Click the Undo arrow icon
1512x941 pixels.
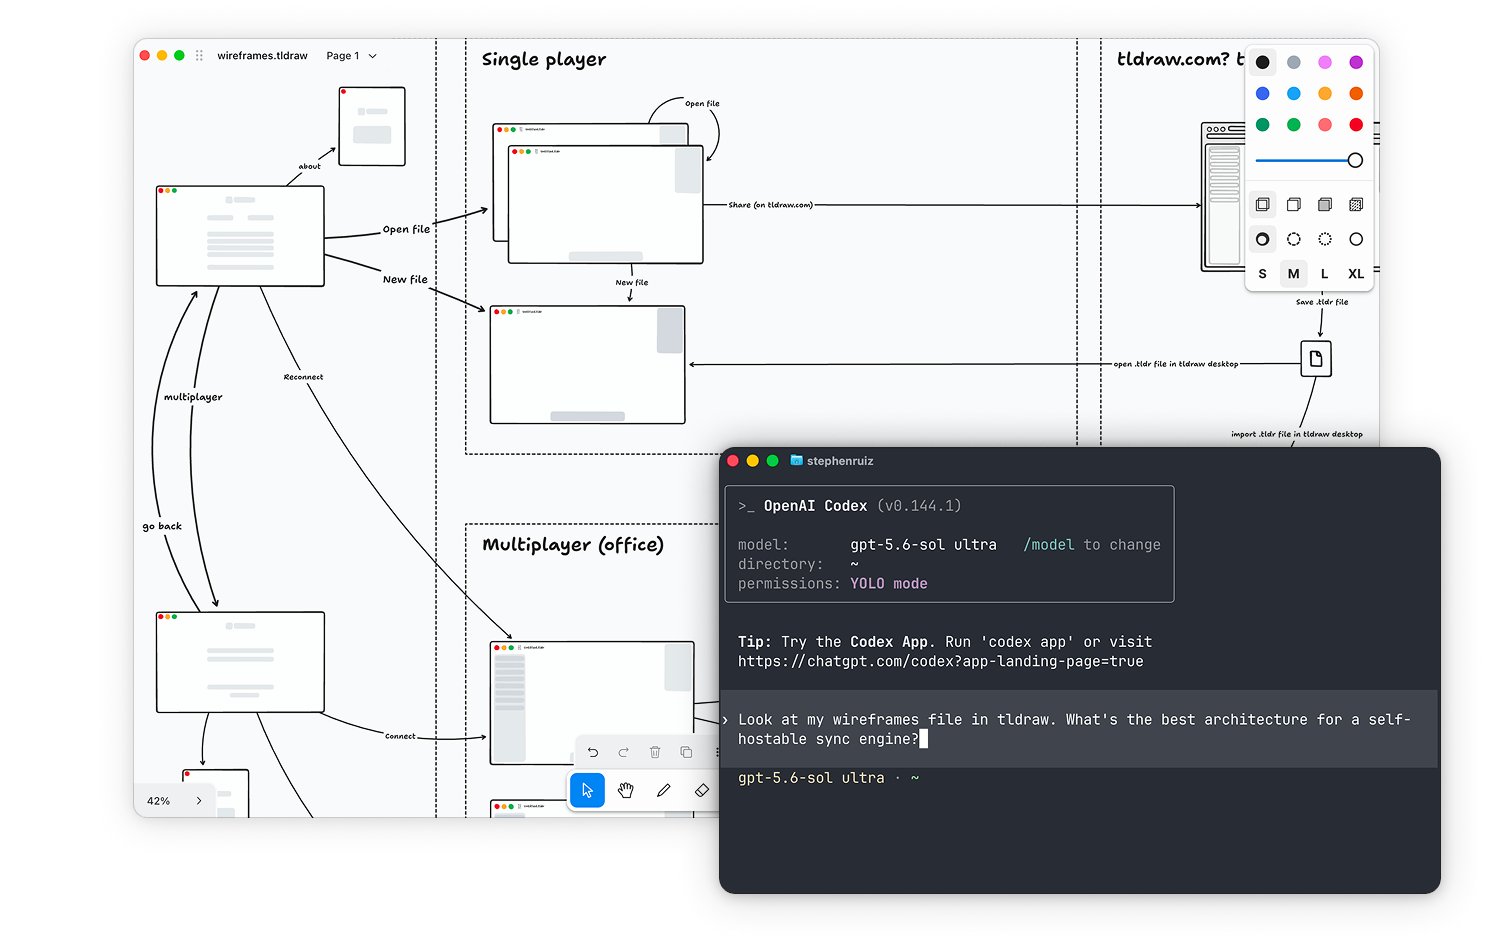pos(593,752)
